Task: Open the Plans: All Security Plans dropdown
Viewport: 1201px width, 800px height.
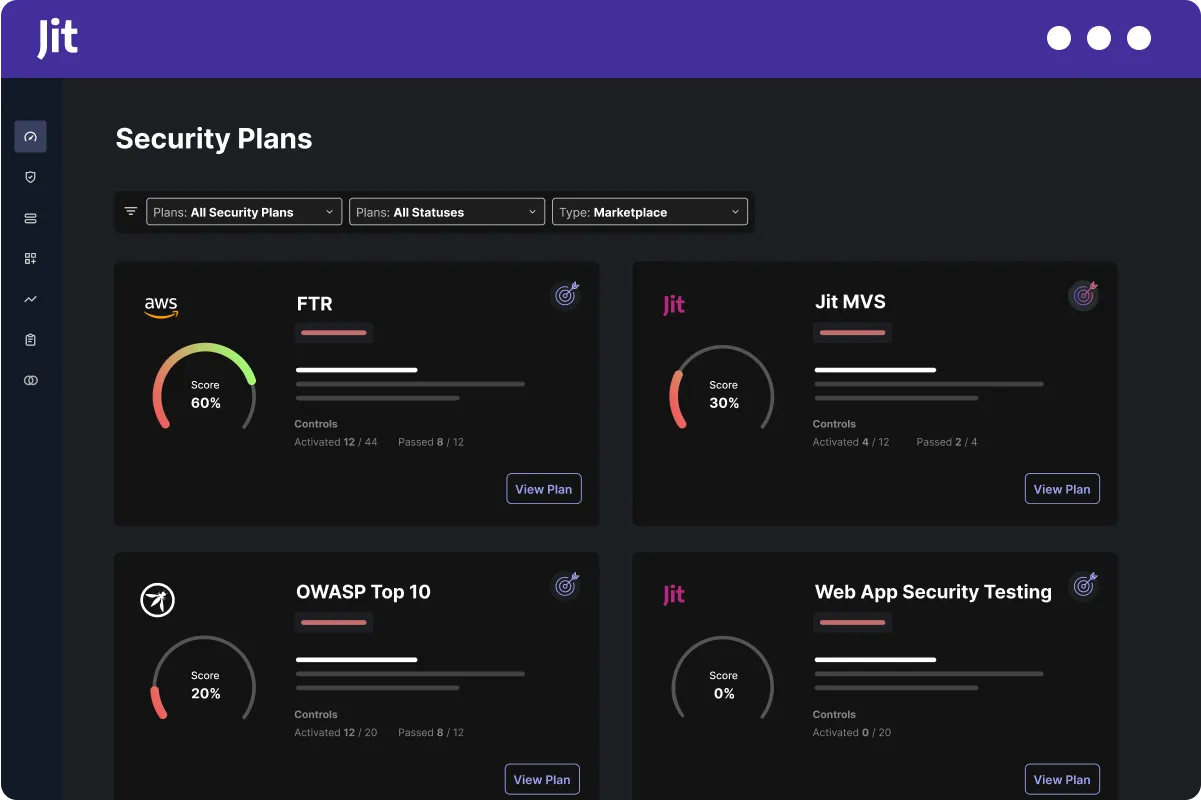Action: coord(243,211)
